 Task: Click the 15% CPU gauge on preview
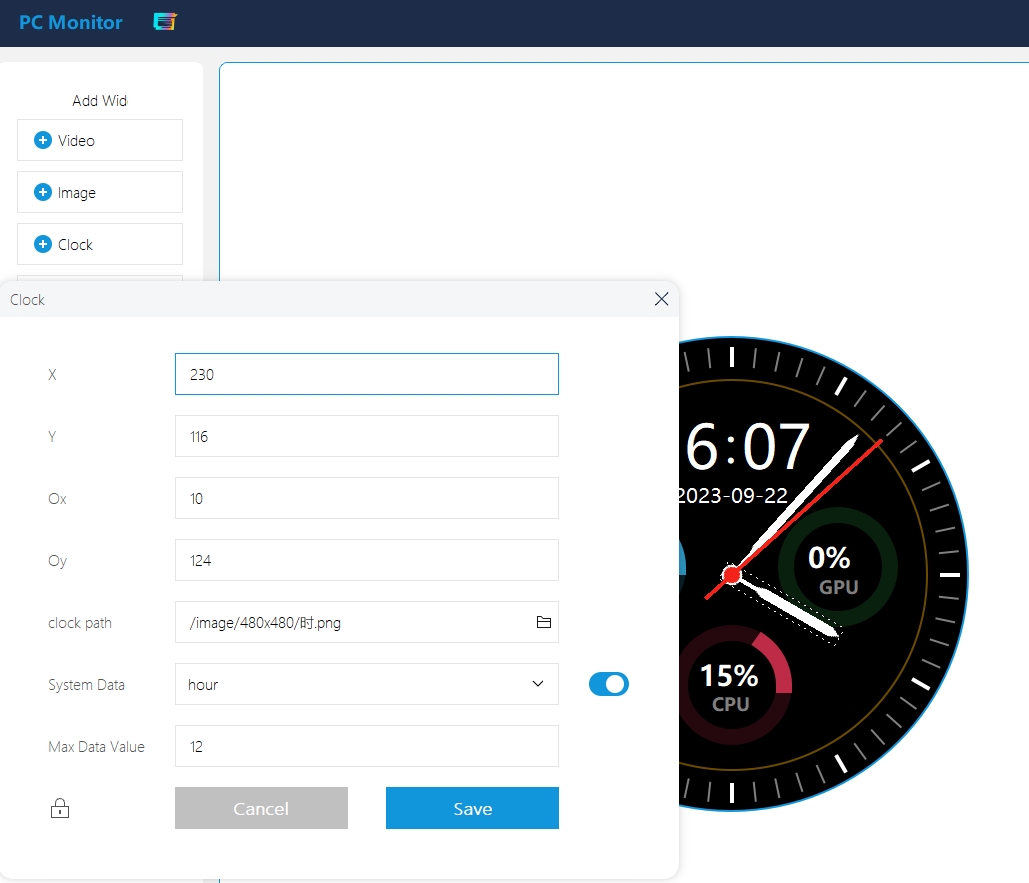pos(733,685)
